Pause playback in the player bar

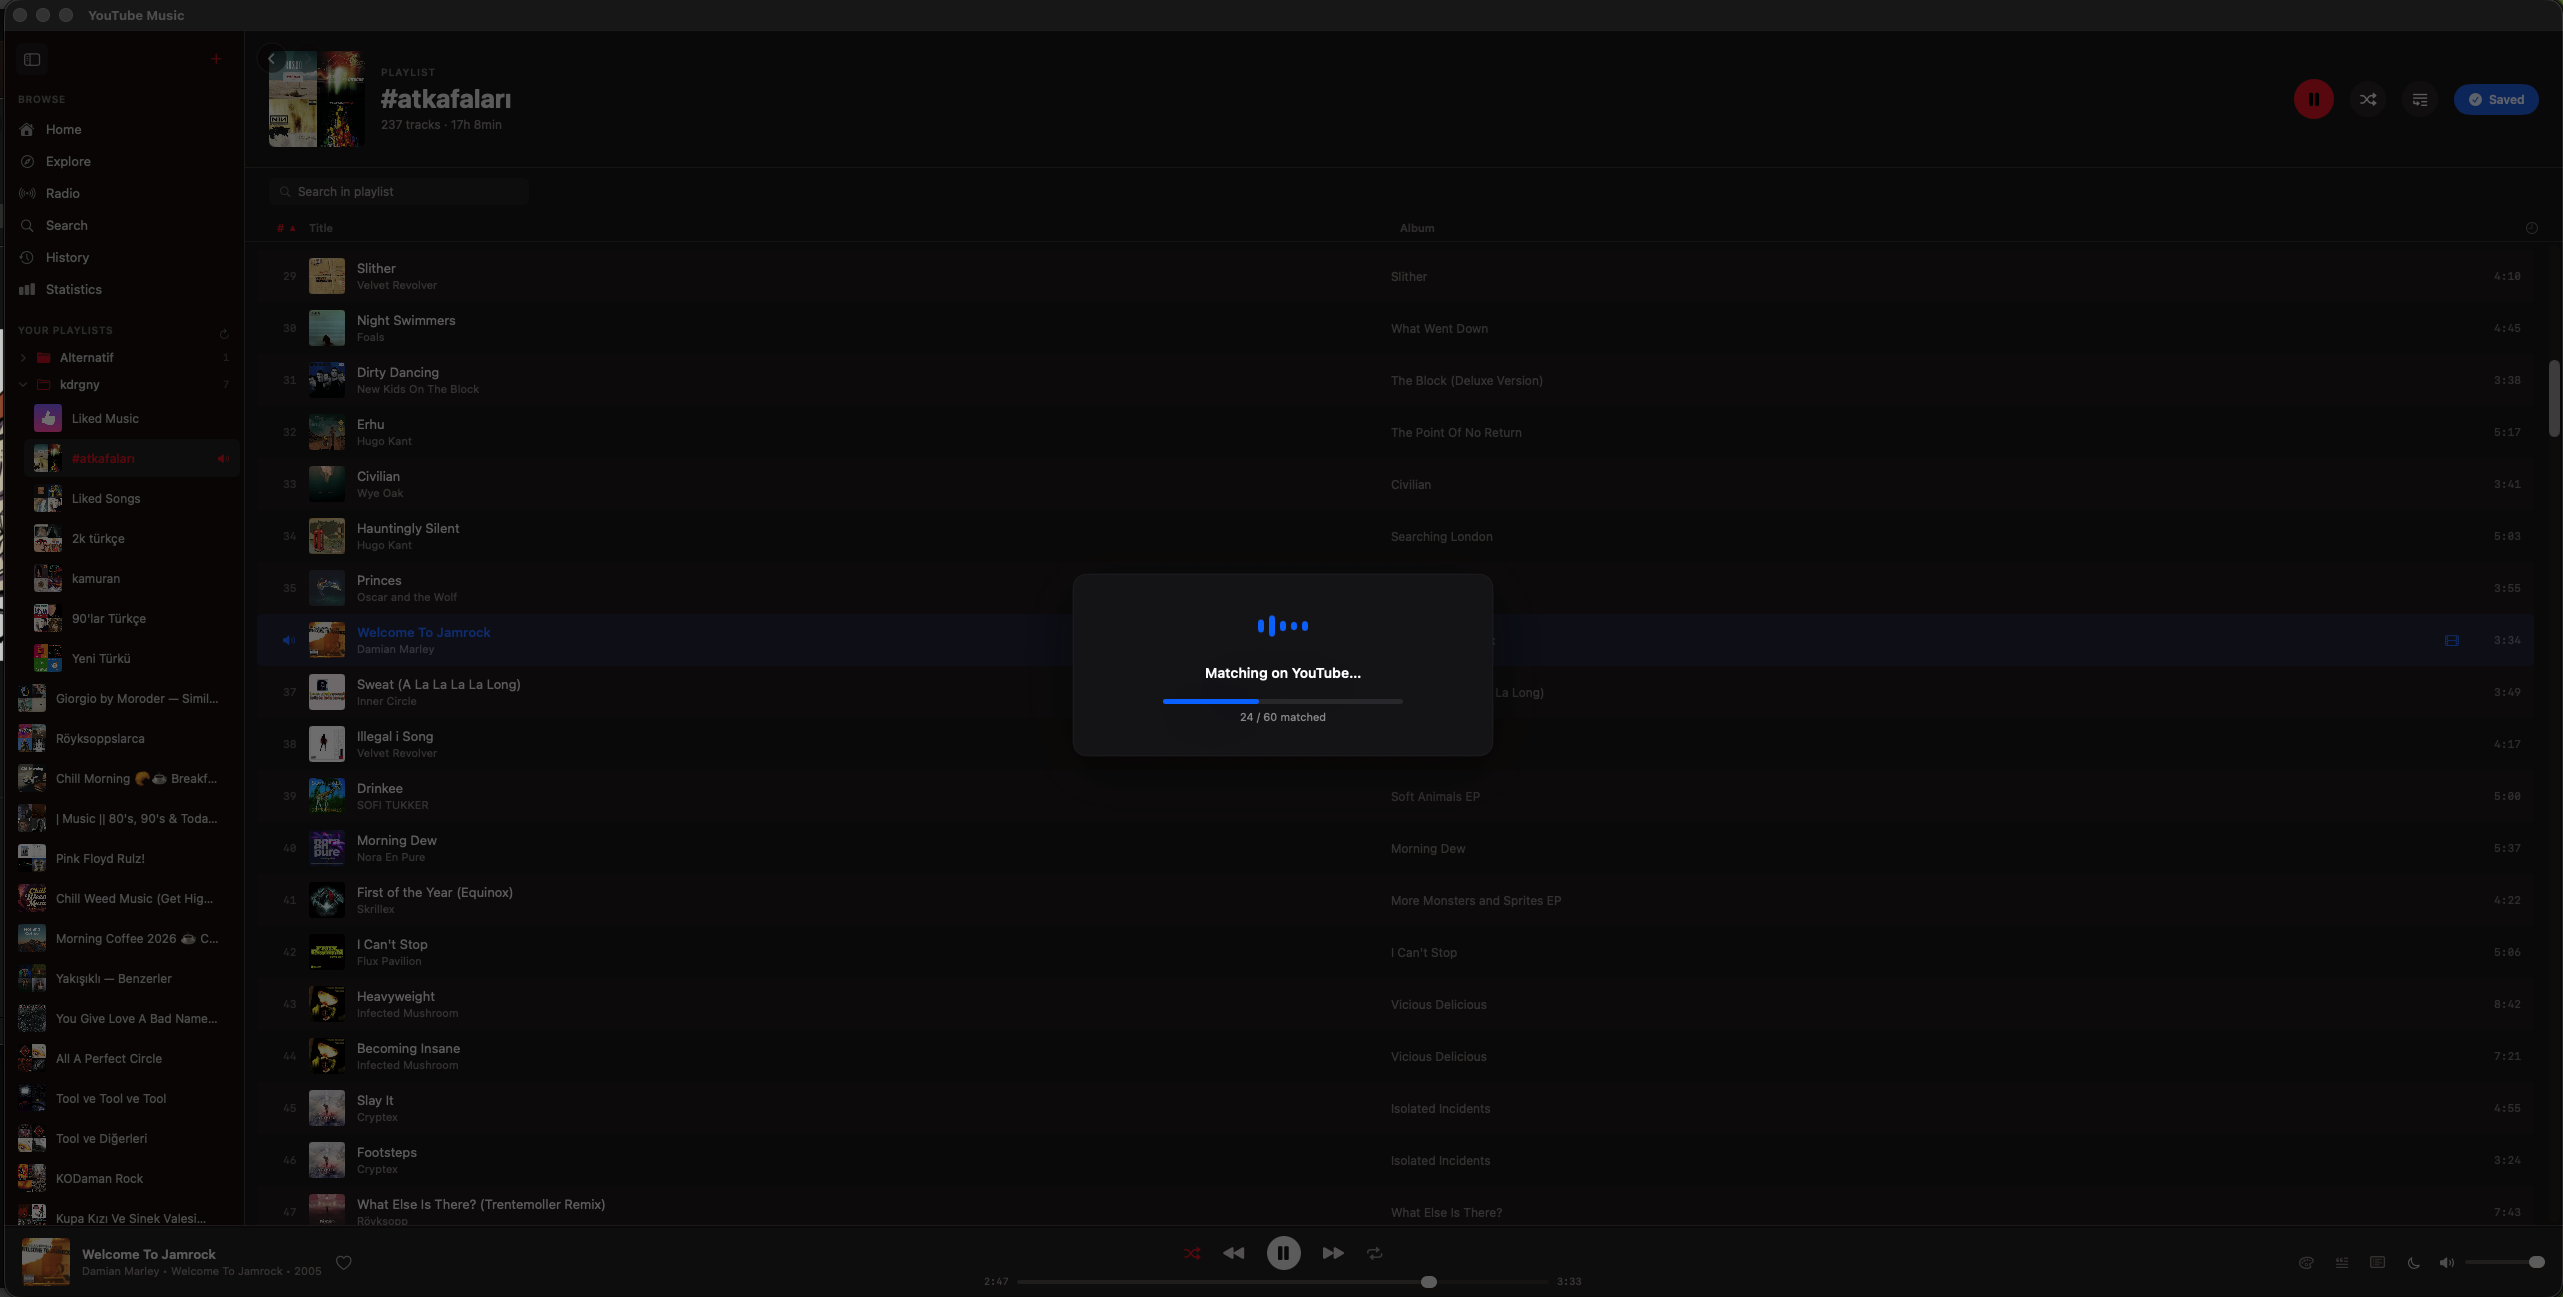1283,1253
